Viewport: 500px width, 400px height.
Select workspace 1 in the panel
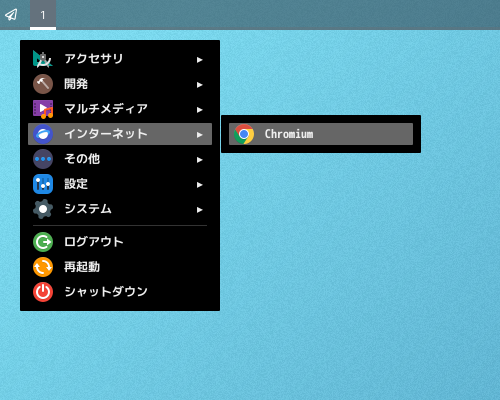[43, 15]
